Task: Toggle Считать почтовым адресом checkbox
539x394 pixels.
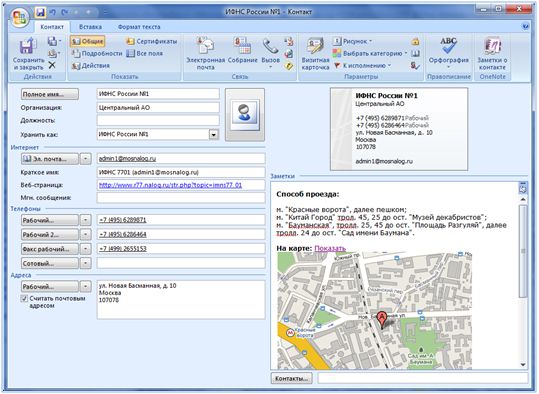Action: click(x=24, y=298)
